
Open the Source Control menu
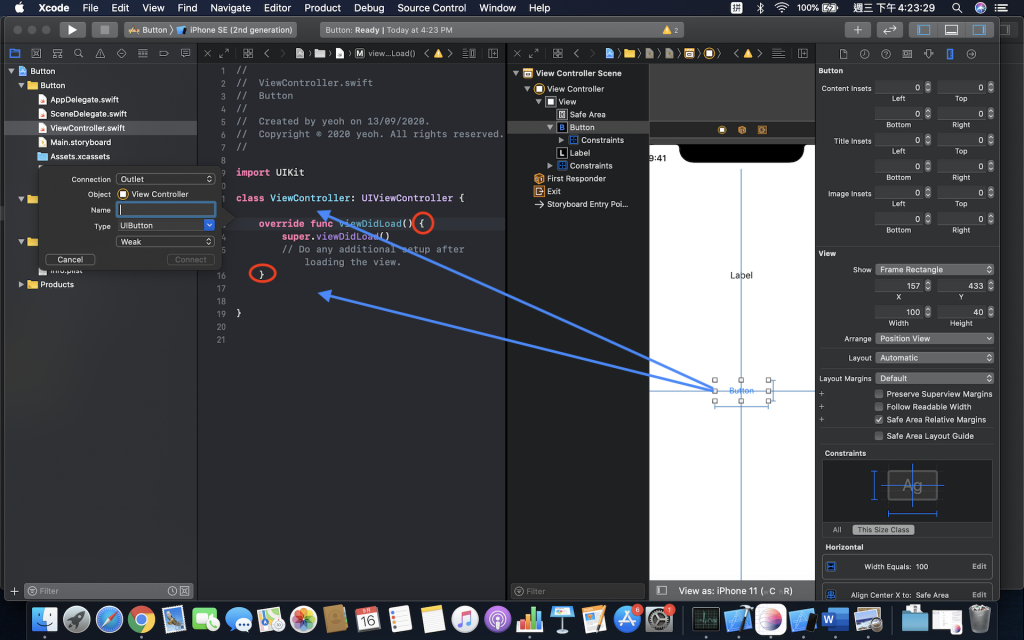click(432, 8)
